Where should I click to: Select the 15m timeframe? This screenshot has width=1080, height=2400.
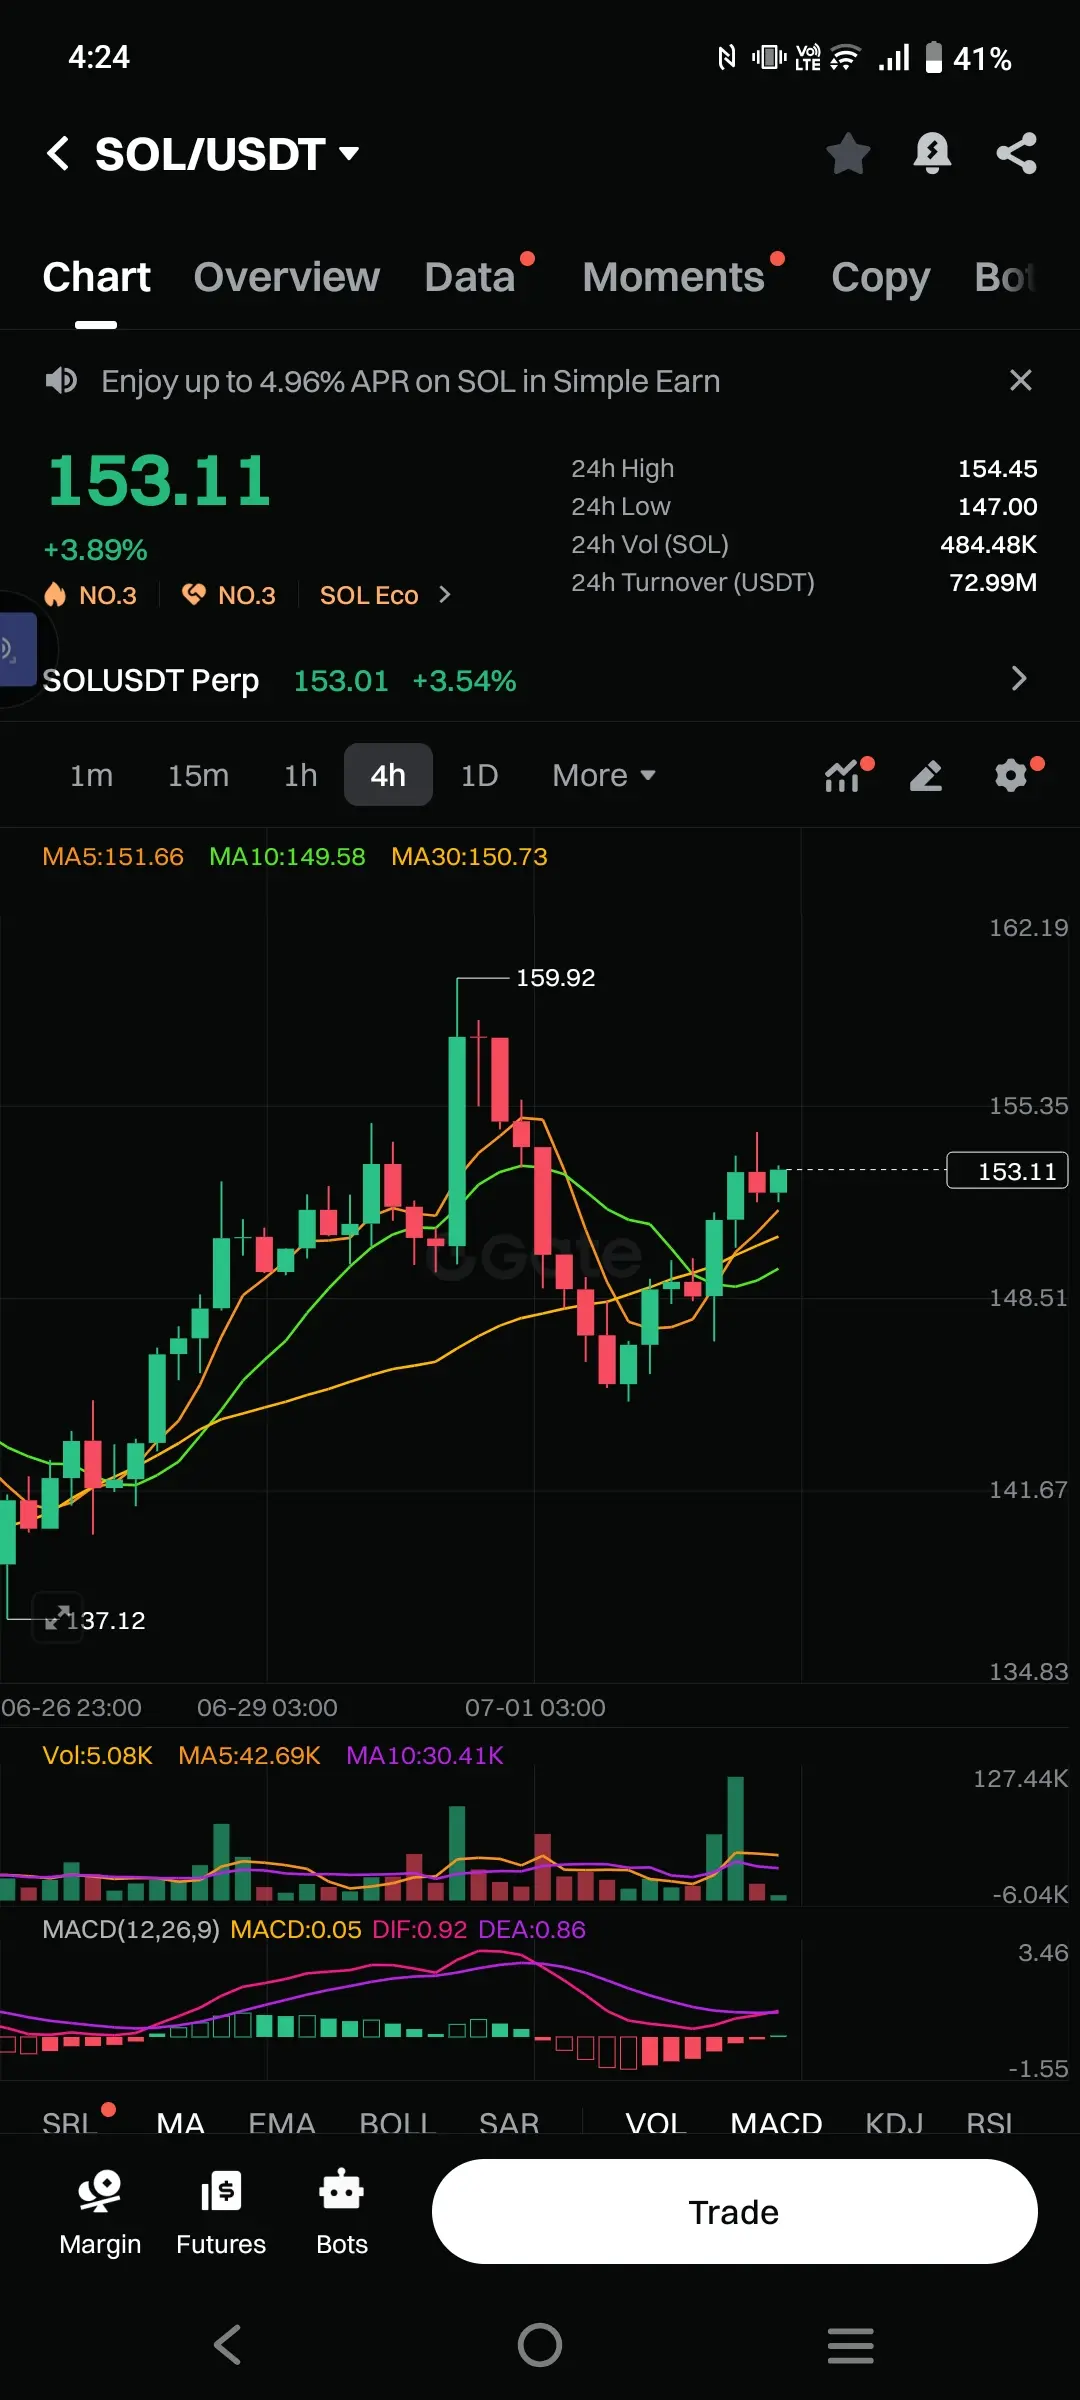(x=198, y=775)
